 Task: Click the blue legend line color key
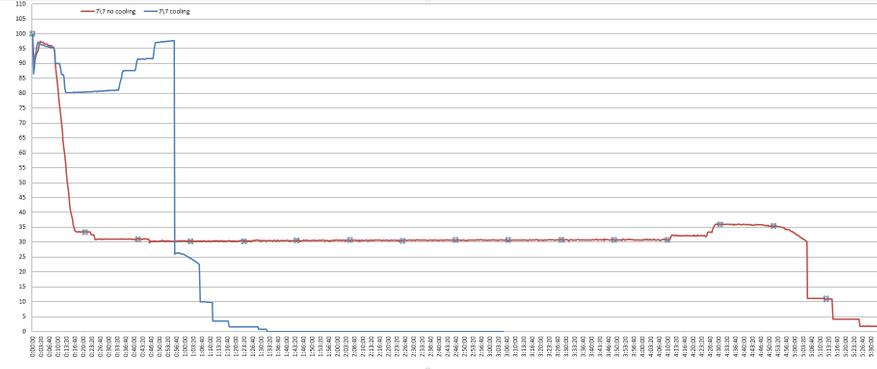click(x=150, y=11)
